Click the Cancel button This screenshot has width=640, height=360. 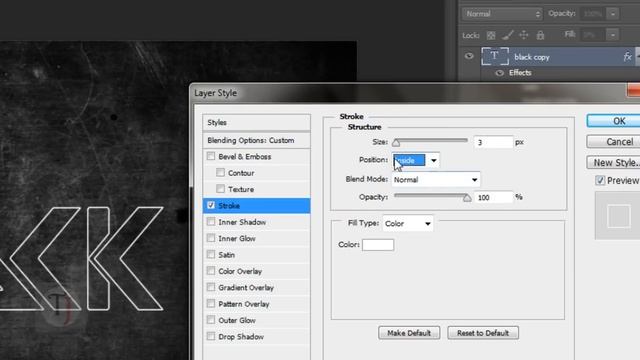coord(613,142)
